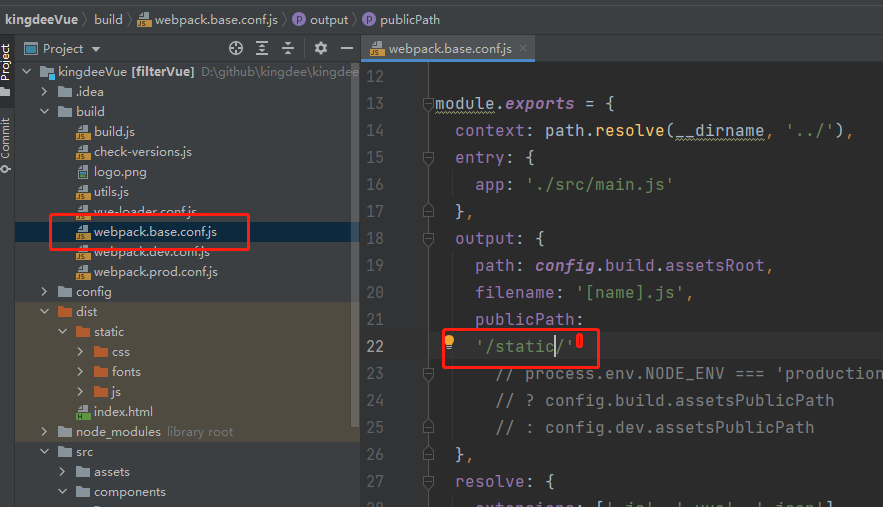Collapse the components folder
883x507 pixels.
click(63, 492)
